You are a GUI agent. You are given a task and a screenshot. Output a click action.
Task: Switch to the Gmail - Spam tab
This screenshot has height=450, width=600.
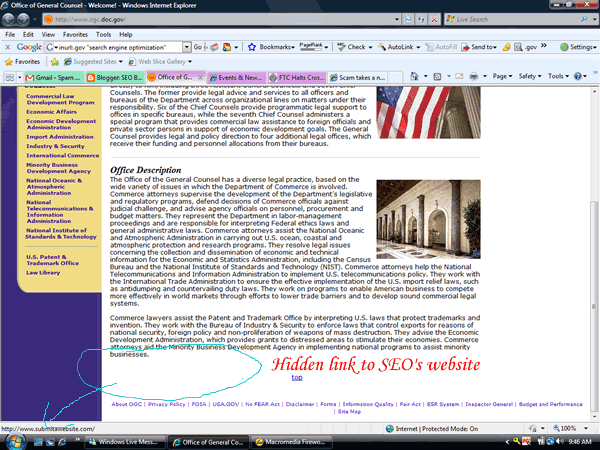(54, 78)
